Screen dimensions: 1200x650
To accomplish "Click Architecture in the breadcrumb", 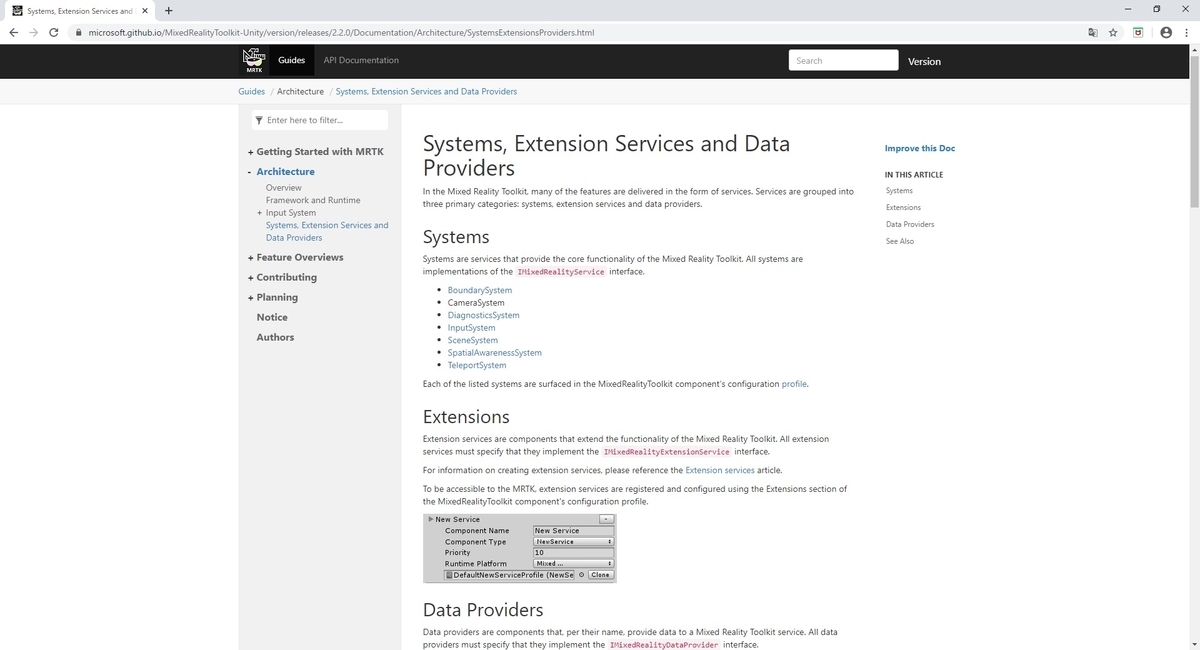I will 300,91.
